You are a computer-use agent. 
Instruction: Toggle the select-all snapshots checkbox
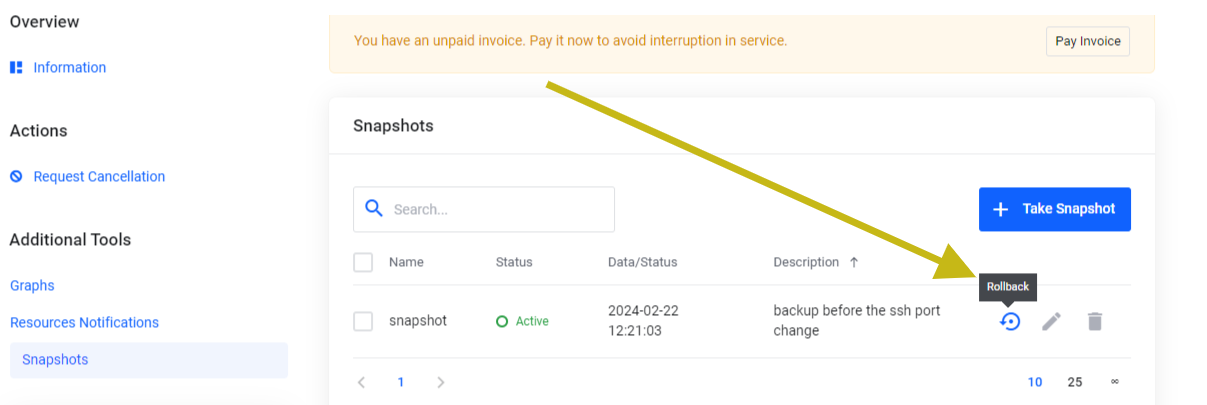click(x=363, y=262)
